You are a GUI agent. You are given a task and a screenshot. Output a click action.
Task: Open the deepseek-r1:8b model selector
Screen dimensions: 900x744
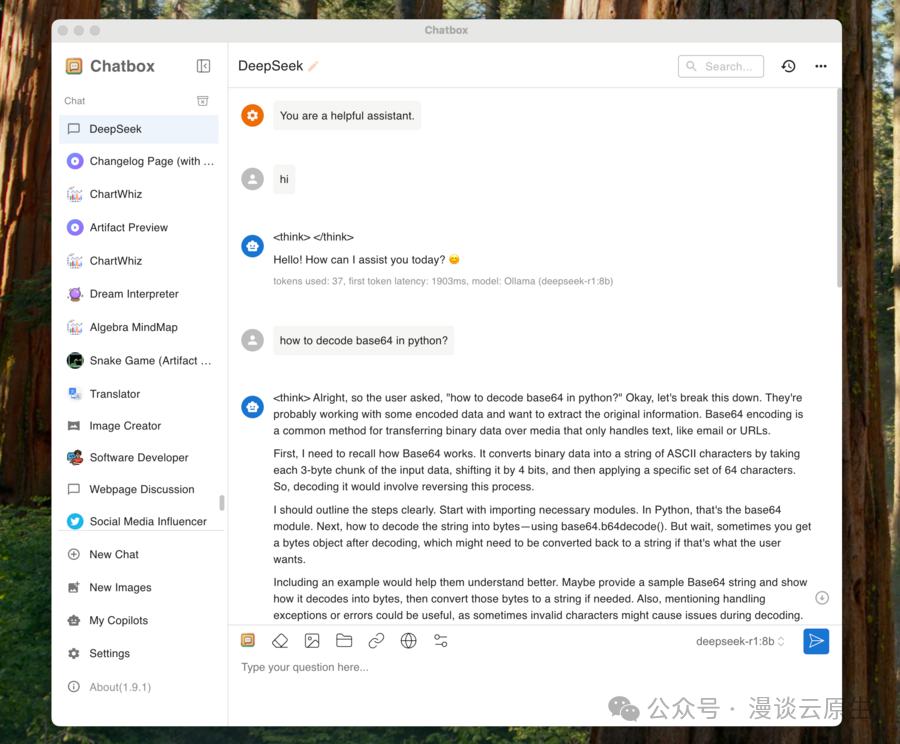point(740,641)
